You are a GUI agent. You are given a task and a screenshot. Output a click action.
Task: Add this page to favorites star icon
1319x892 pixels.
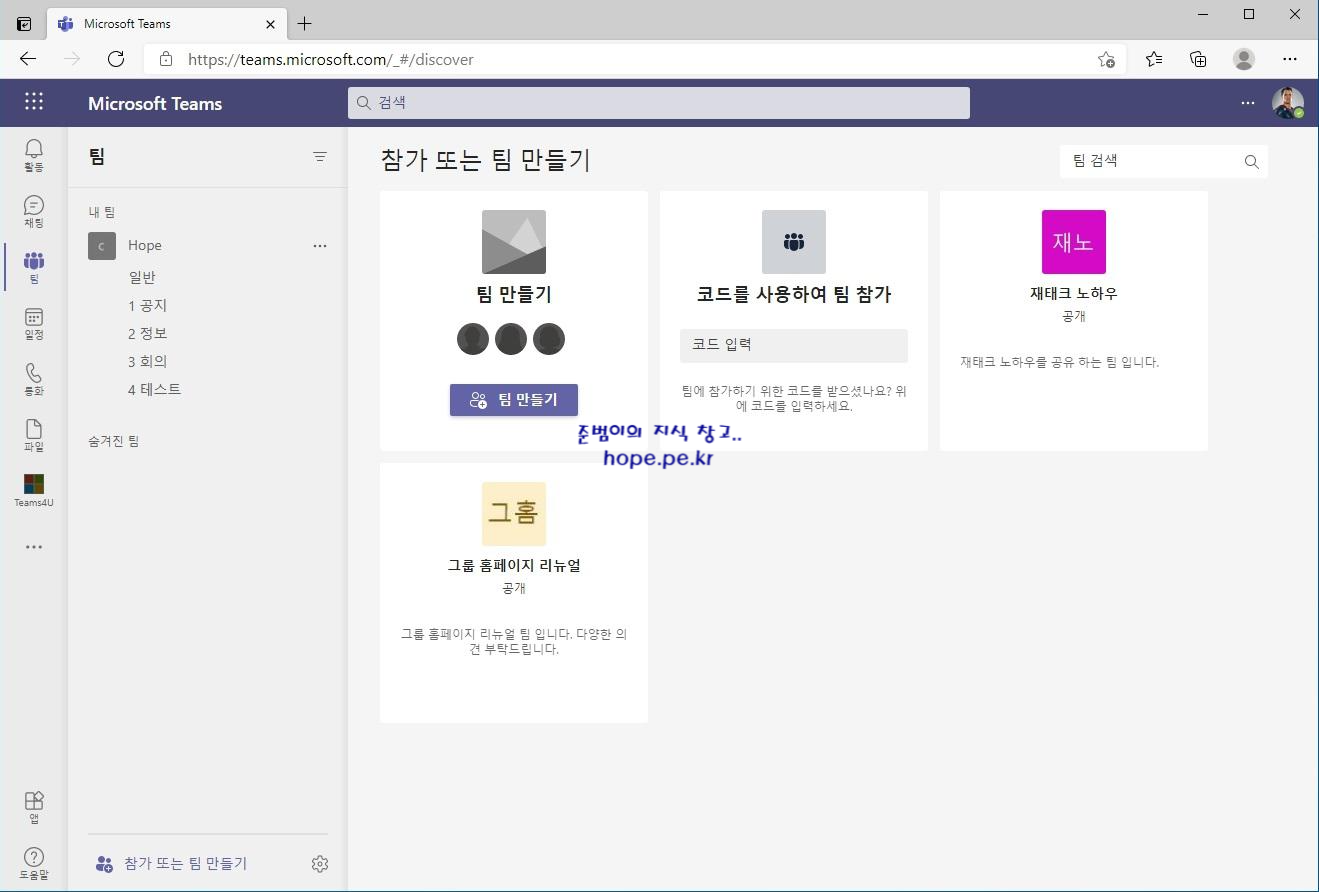pos(1106,59)
